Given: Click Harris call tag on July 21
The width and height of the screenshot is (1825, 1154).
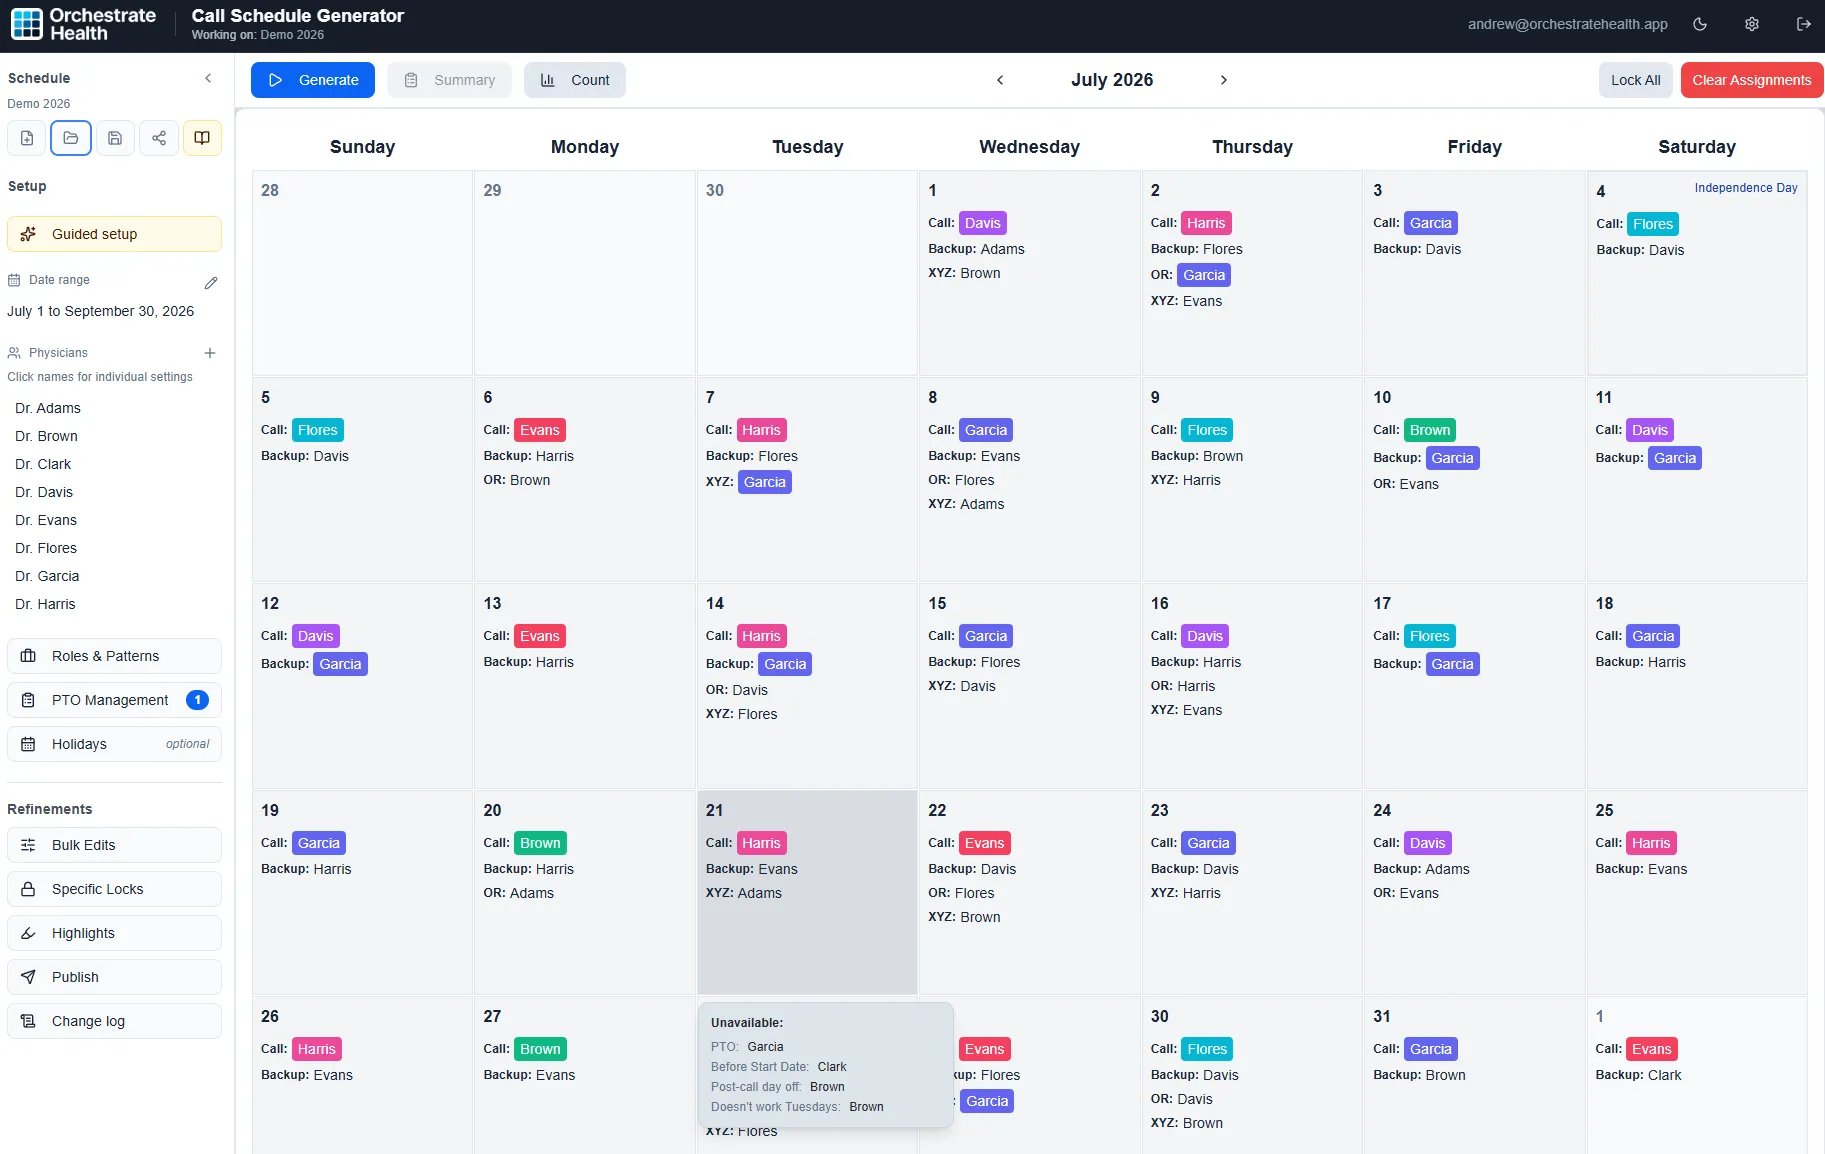Looking at the screenshot, I should (x=761, y=843).
